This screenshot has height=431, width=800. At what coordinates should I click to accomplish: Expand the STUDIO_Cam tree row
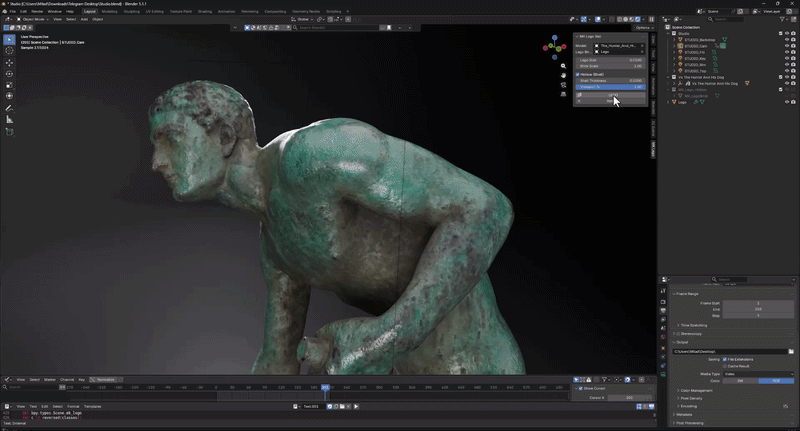(674, 46)
